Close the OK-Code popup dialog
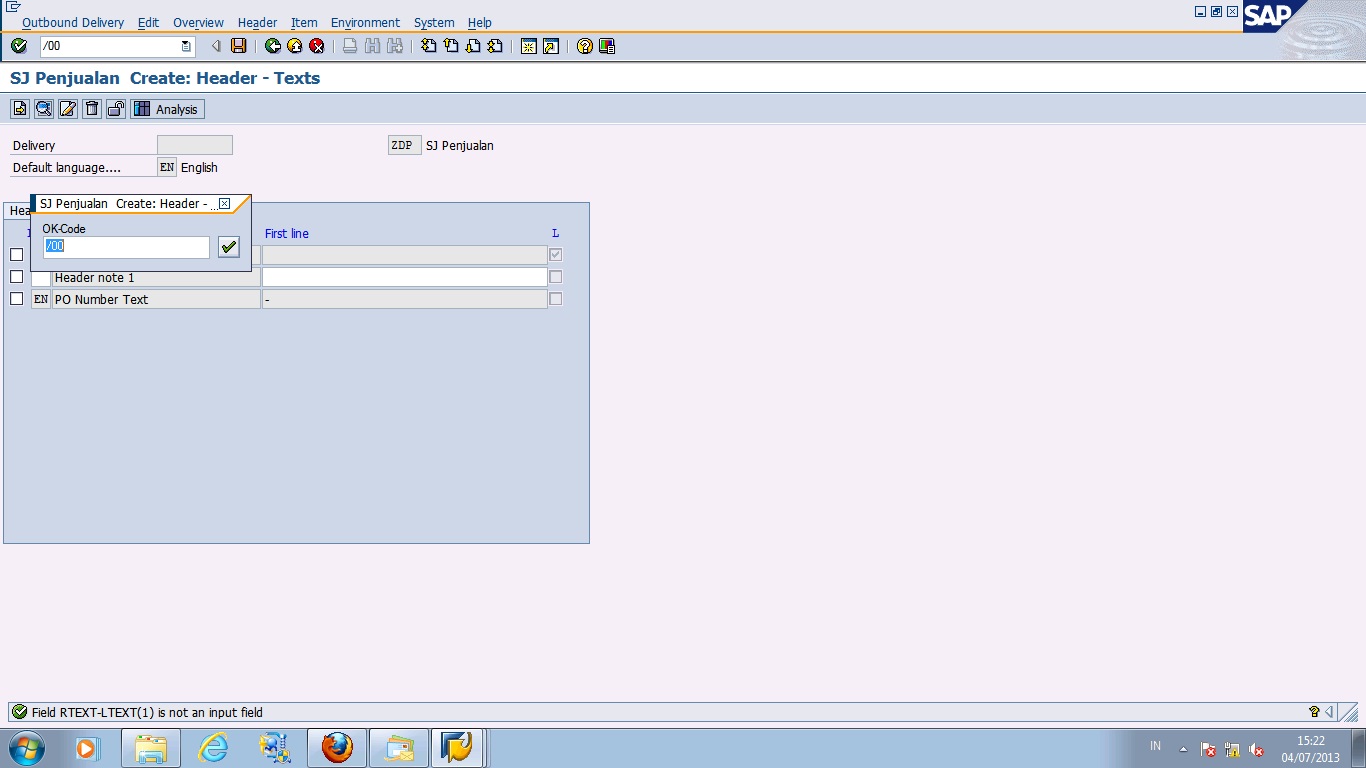Screen dimensions: 1366x768 tap(224, 204)
